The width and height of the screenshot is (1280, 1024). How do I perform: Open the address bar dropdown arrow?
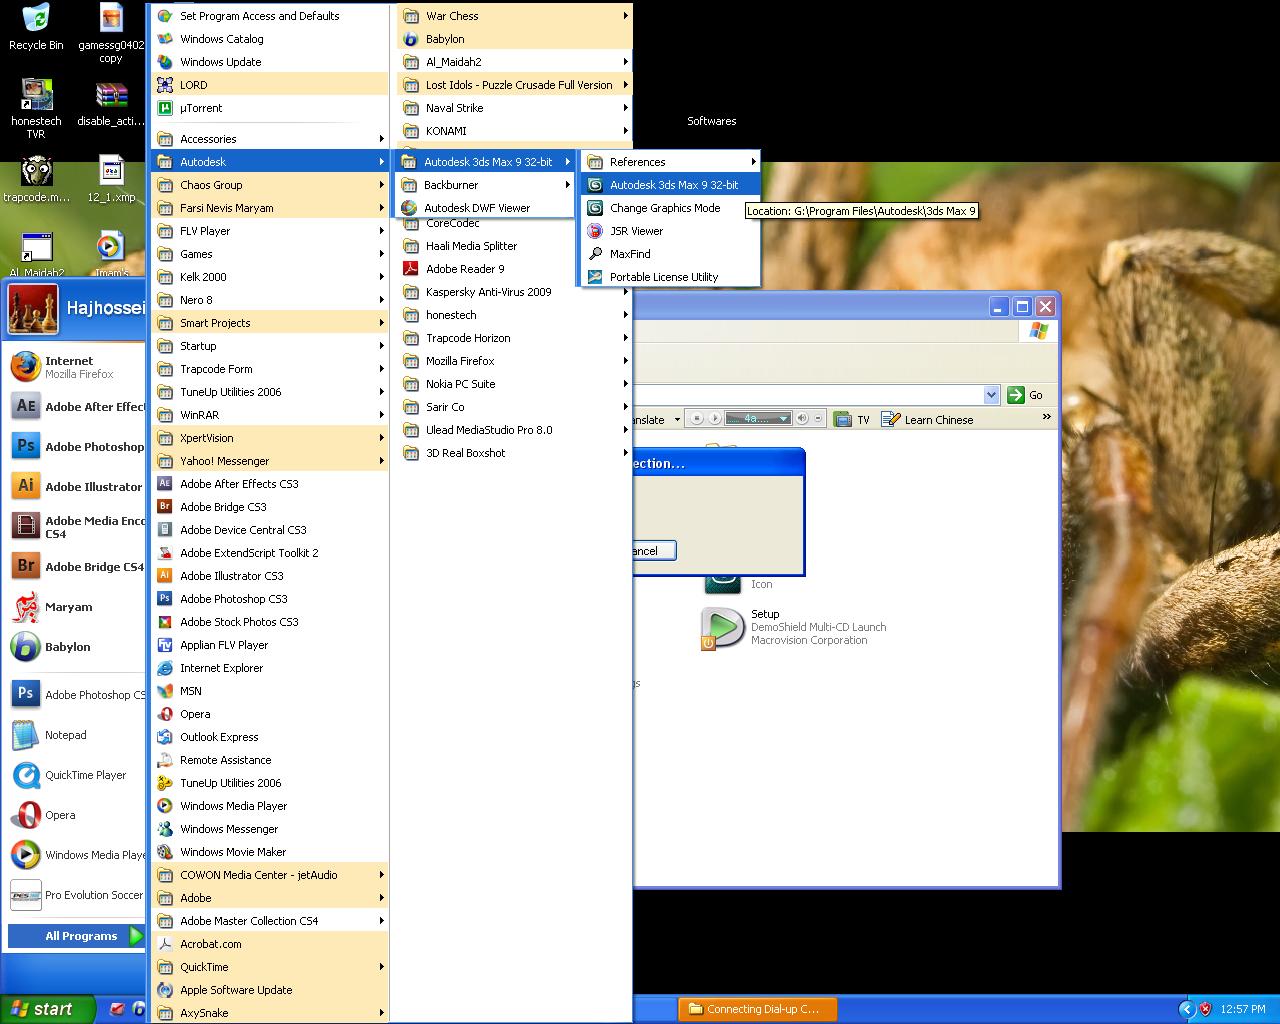pos(991,394)
